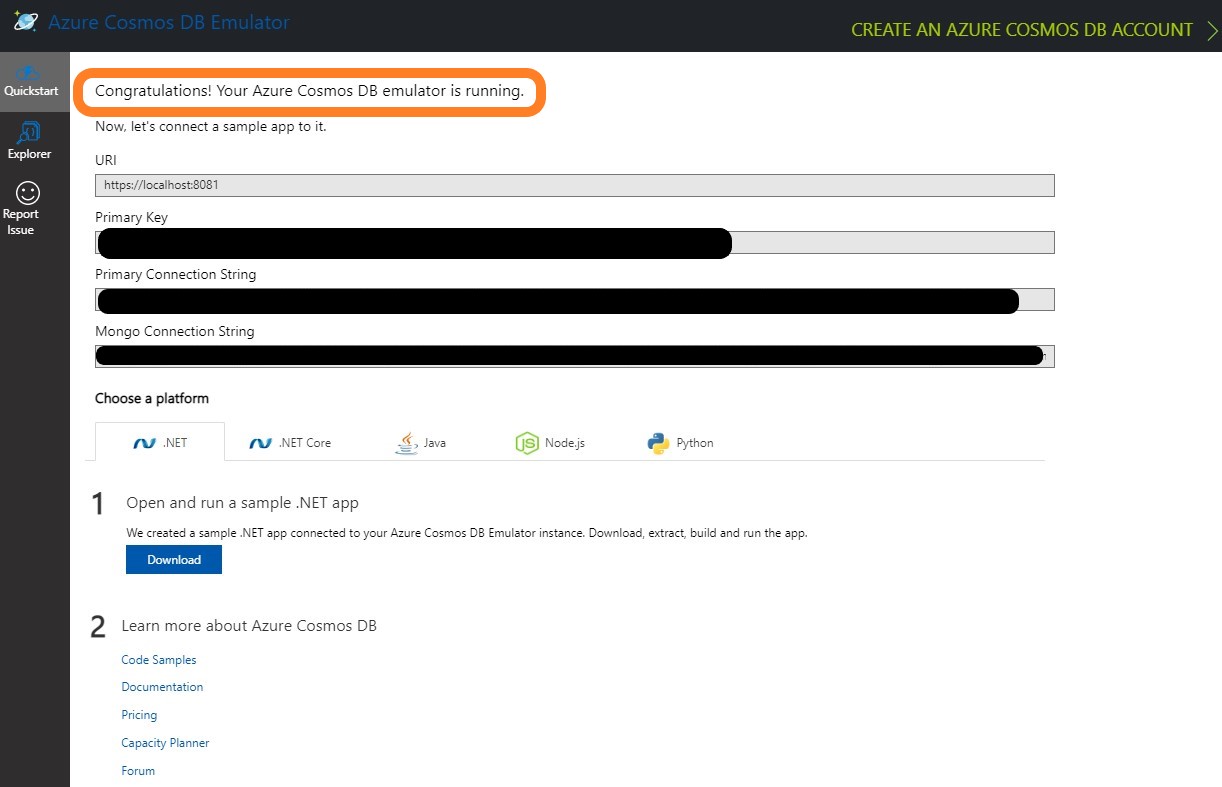Open the Code Samples link
This screenshot has width=1222, height=787.
[159, 660]
